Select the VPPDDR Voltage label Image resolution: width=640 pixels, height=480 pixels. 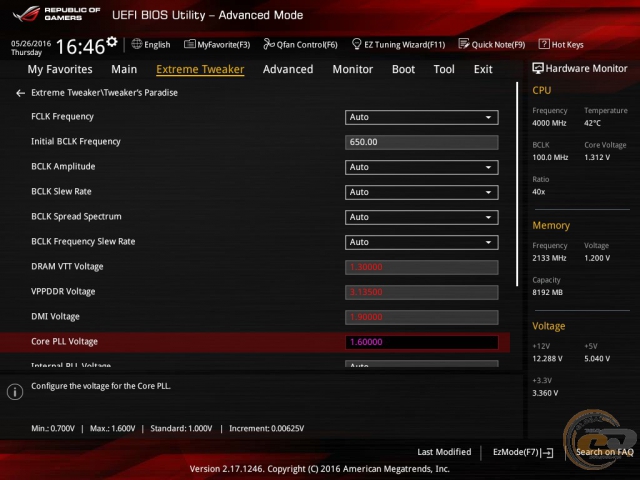(63, 291)
